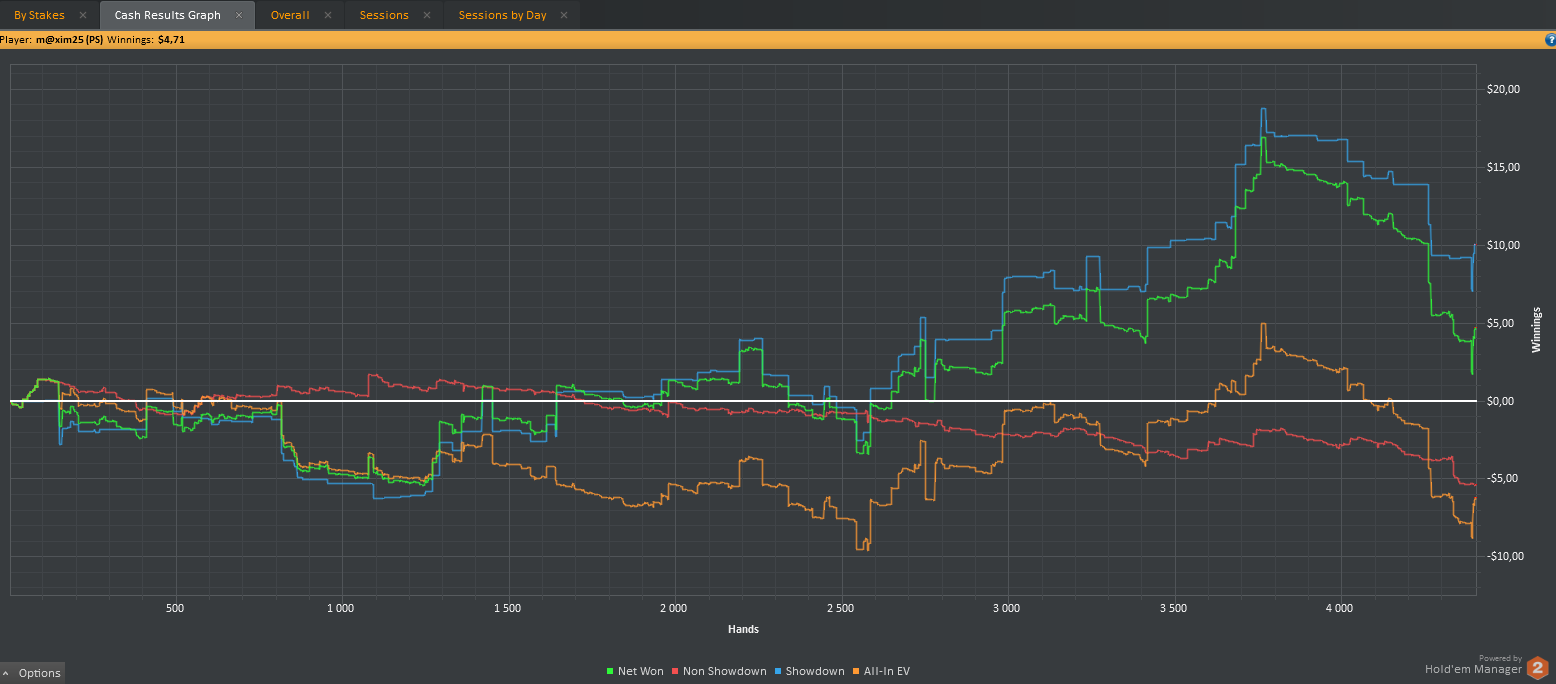Switch to the Overall tab
Screen dimensions: 1556x684
click(x=290, y=15)
